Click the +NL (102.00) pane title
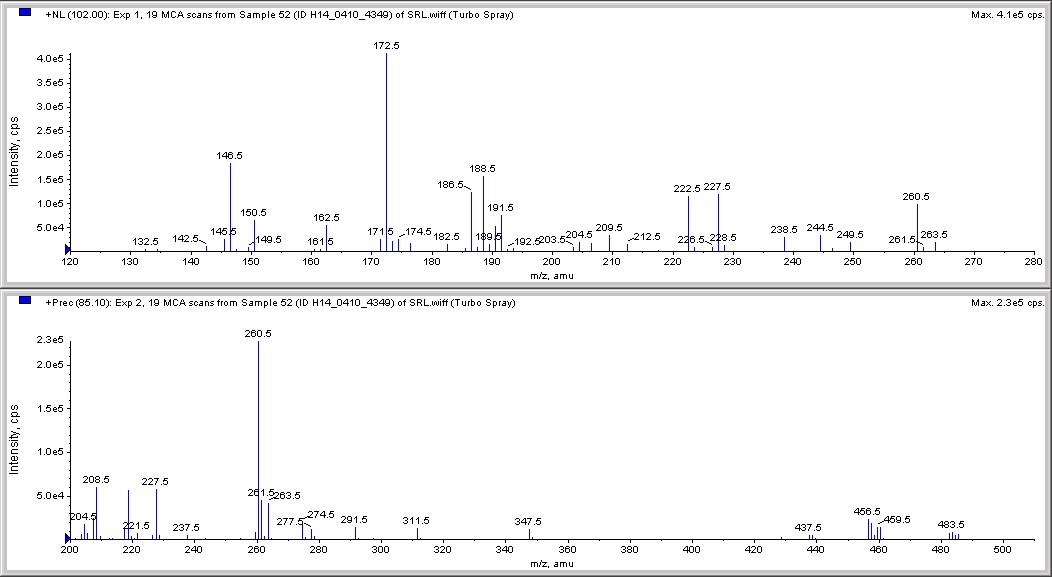1052x577 pixels. (x=279, y=15)
